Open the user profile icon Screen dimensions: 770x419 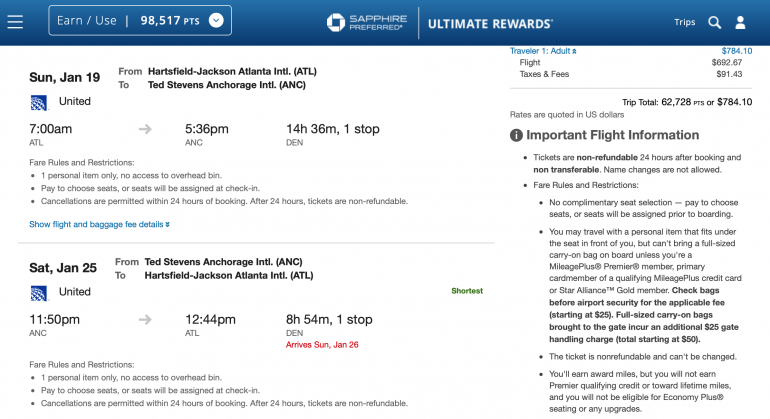(741, 21)
